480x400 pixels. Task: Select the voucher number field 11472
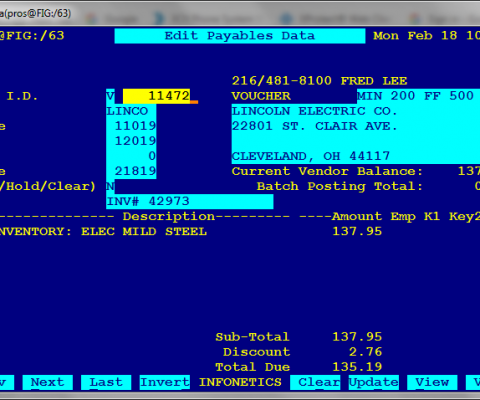(x=156, y=96)
